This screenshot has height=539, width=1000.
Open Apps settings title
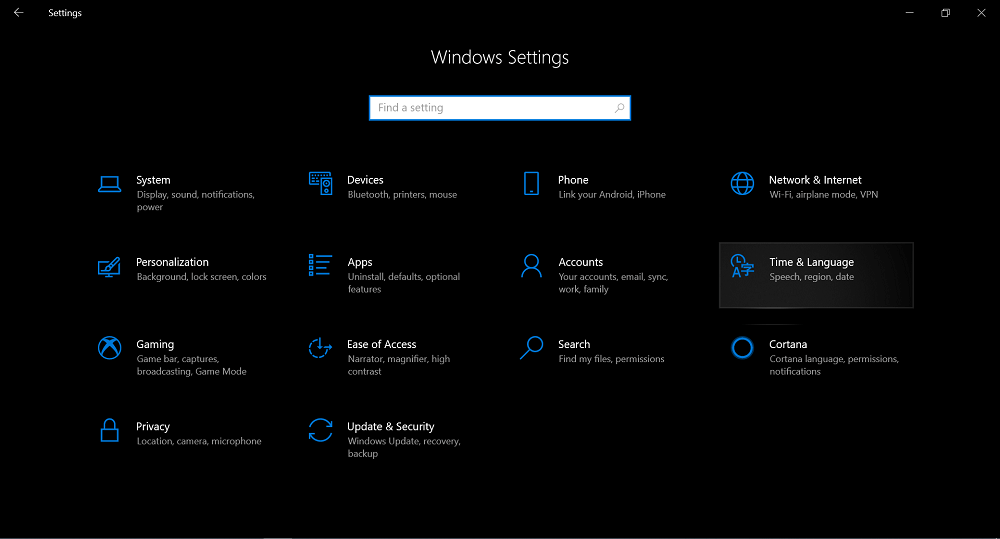[360, 262]
